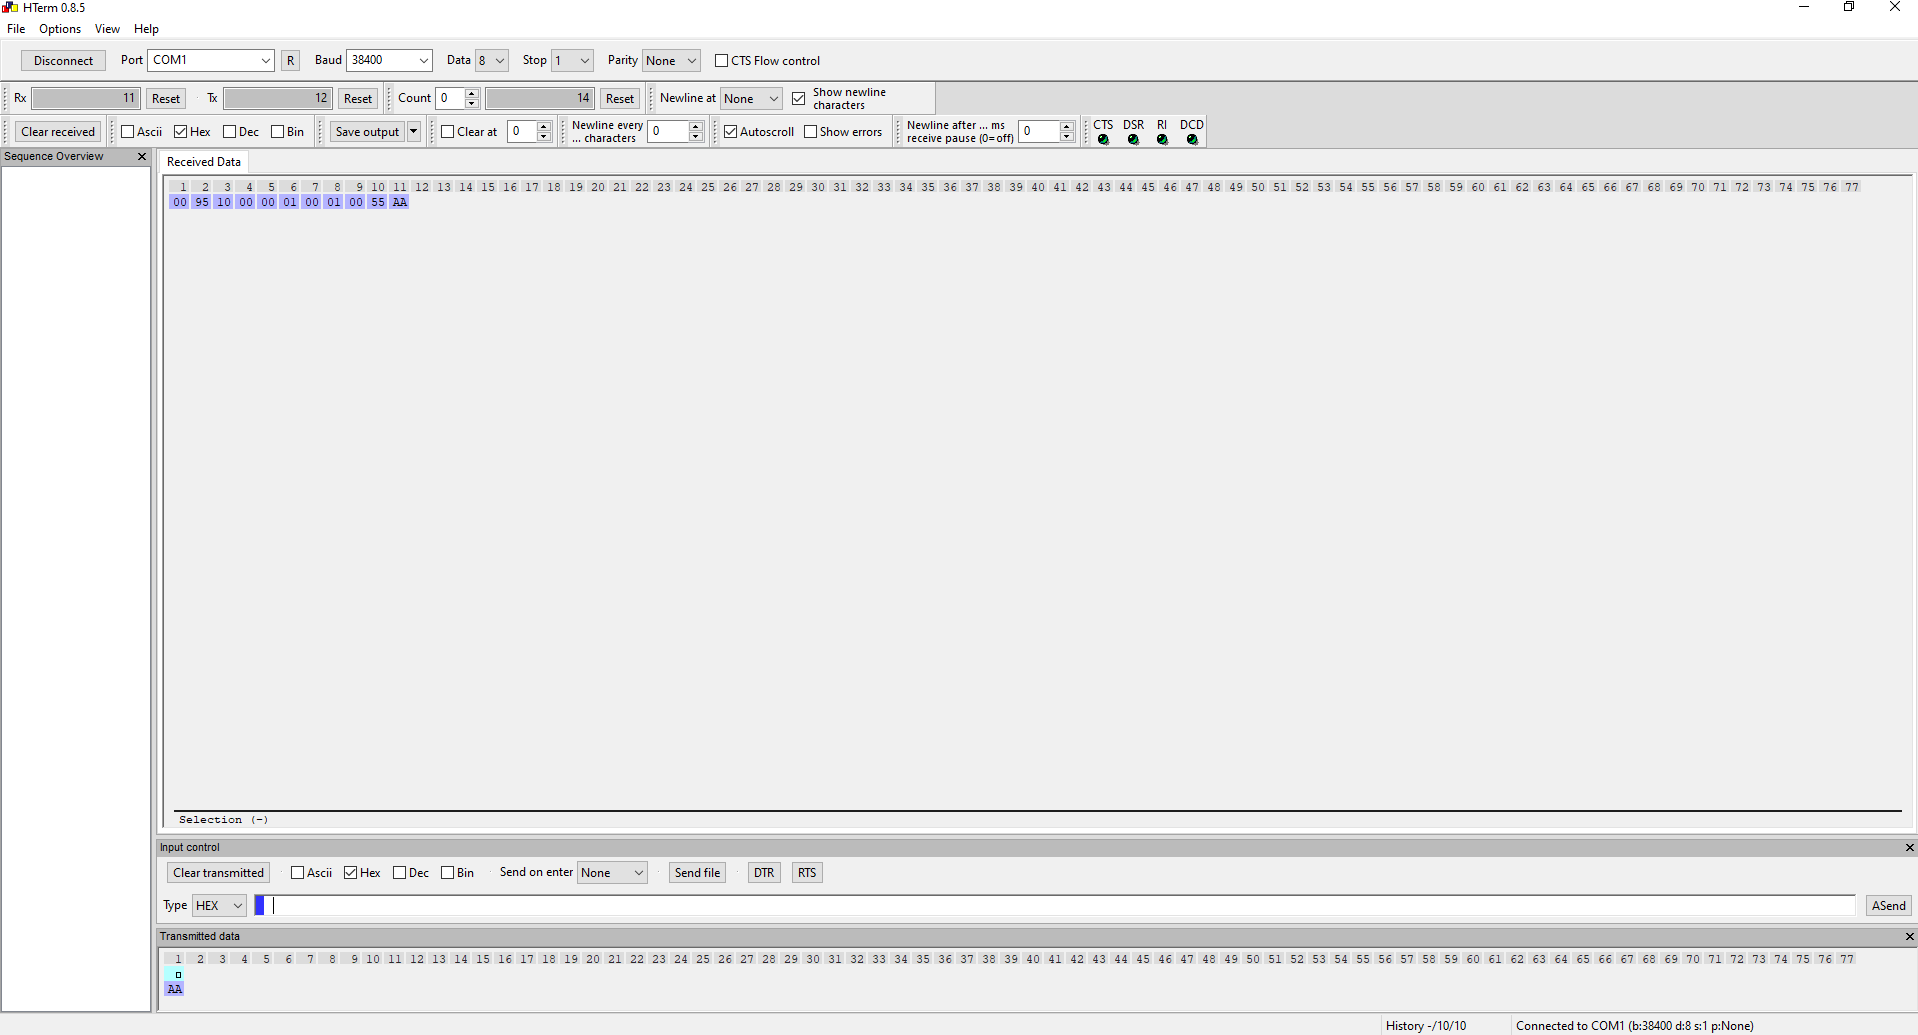The height and width of the screenshot is (1035, 1918).
Task: Reset the Count value
Action: (x=620, y=99)
